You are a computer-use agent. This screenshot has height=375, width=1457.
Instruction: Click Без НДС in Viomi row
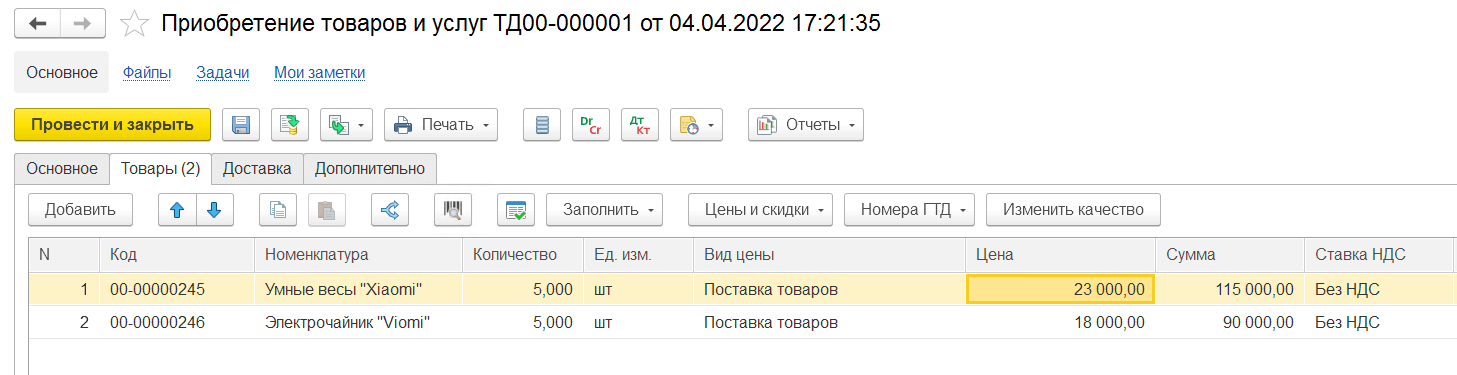point(1347,323)
